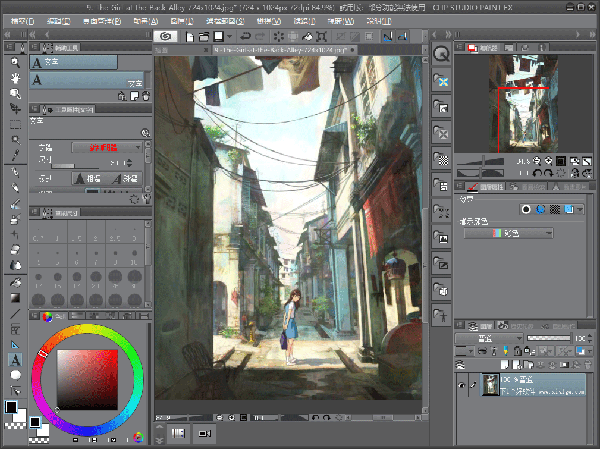Toggle the Lock layer icon

(x=517, y=351)
